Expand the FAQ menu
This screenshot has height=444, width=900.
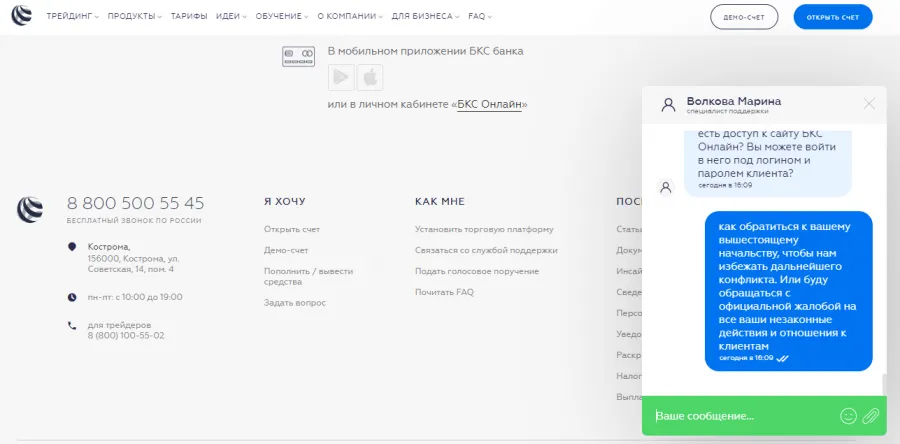click(x=480, y=17)
